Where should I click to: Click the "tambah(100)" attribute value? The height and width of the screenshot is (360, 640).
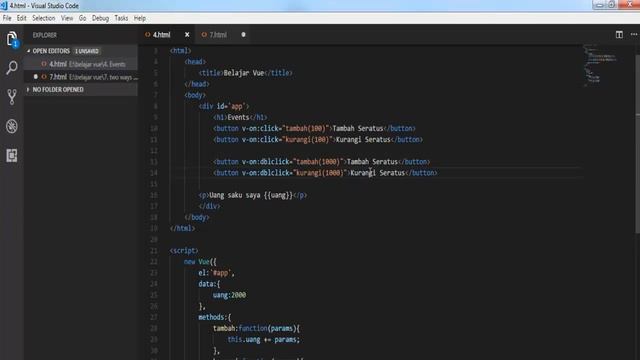pyautogui.click(x=307, y=129)
